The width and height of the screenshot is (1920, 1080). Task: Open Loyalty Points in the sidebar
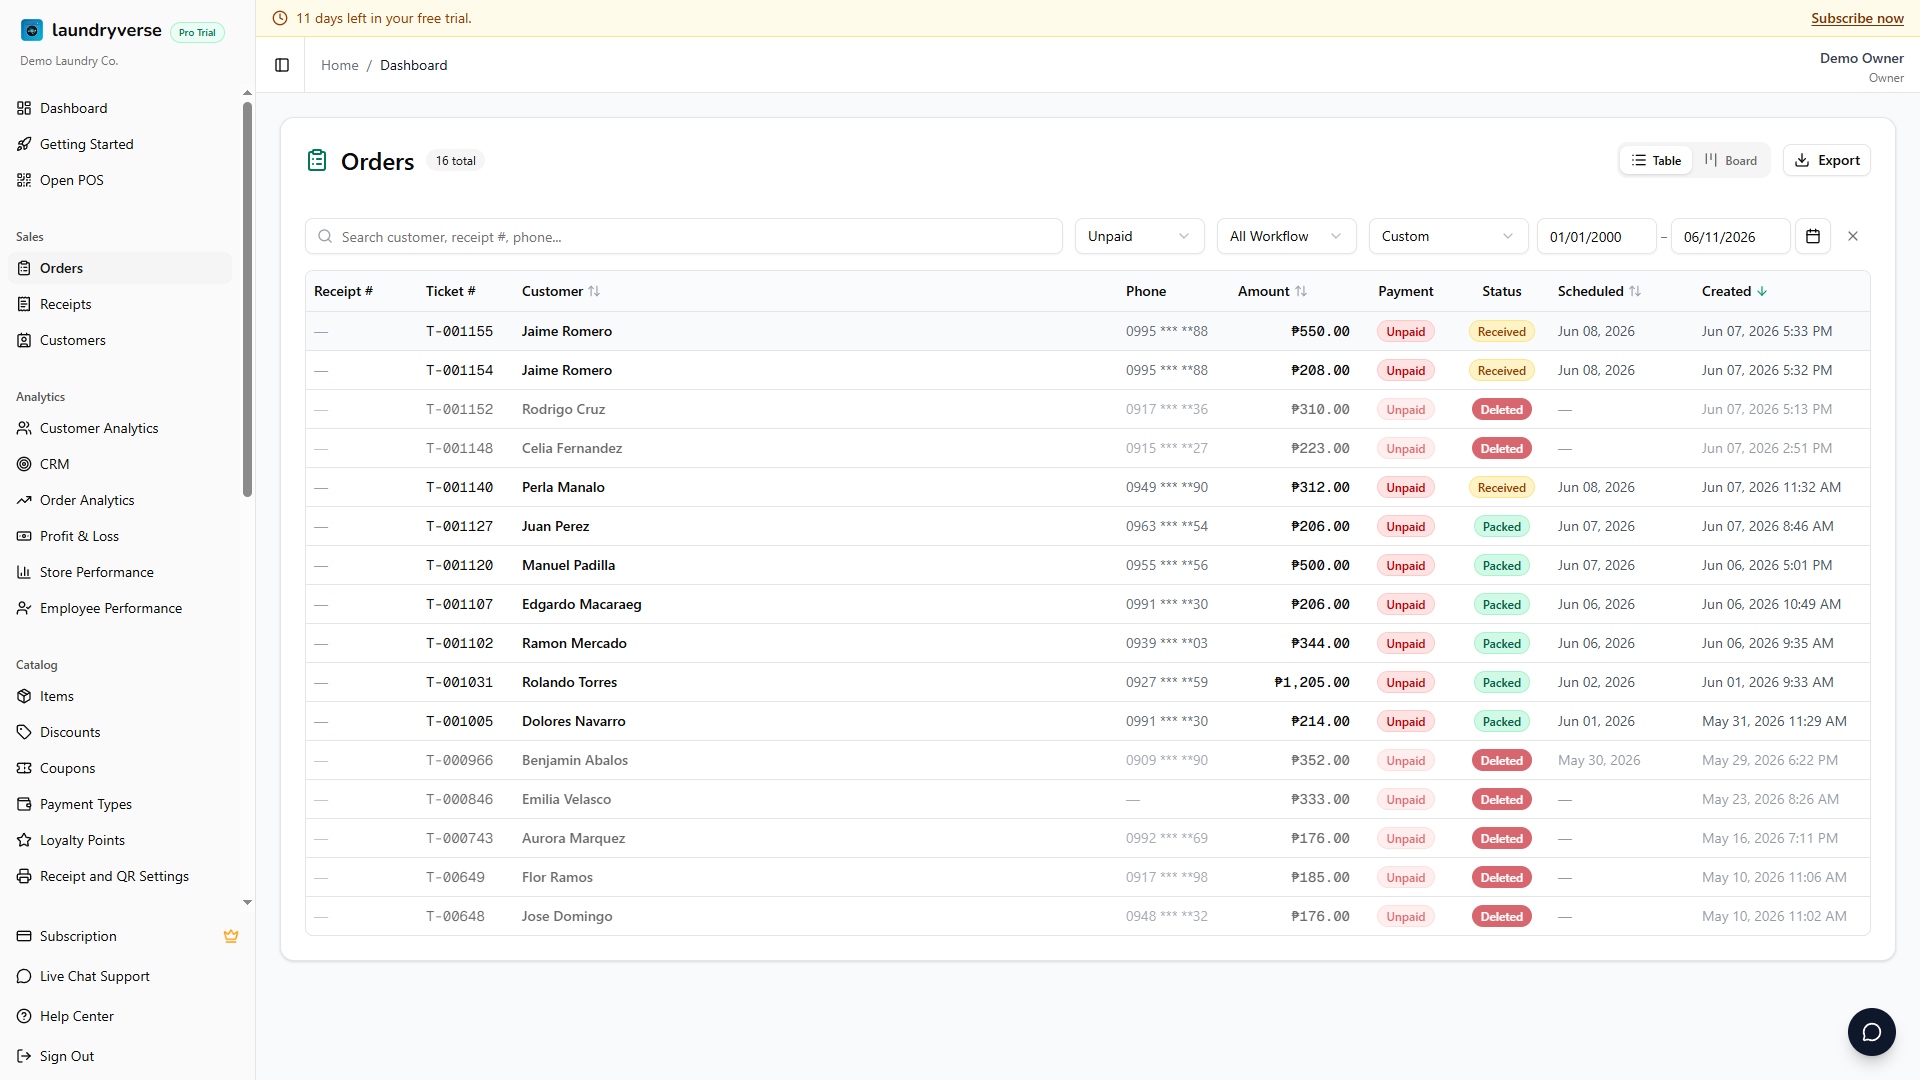click(x=120, y=840)
